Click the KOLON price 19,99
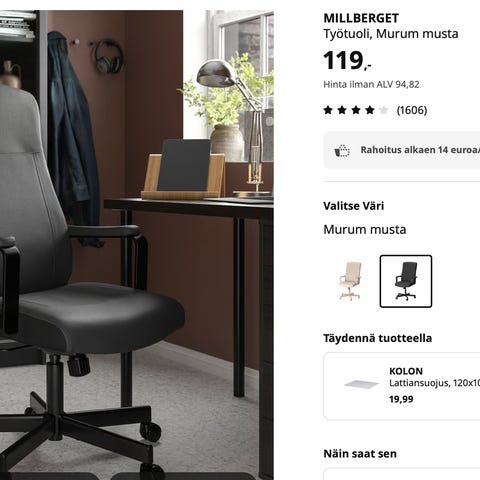Viewport: 480px width, 480px height. (401, 399)
